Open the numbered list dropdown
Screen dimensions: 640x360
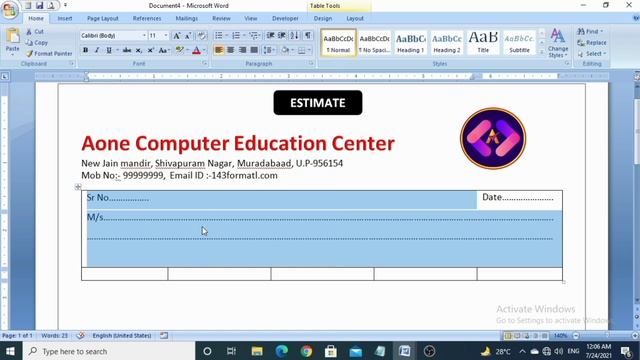coord(244,36)
